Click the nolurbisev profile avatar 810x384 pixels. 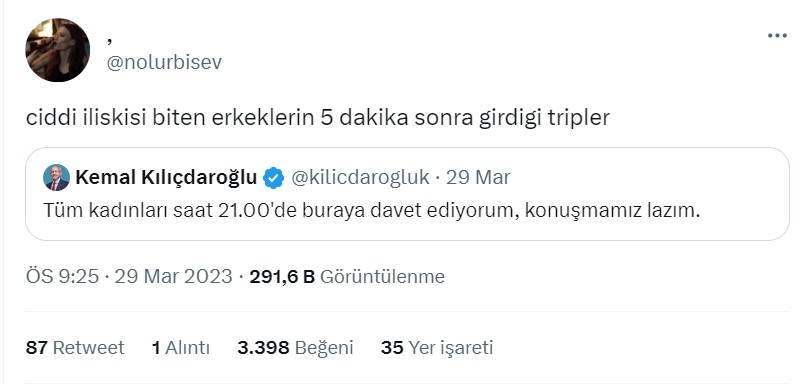click(x=57, y=50)
